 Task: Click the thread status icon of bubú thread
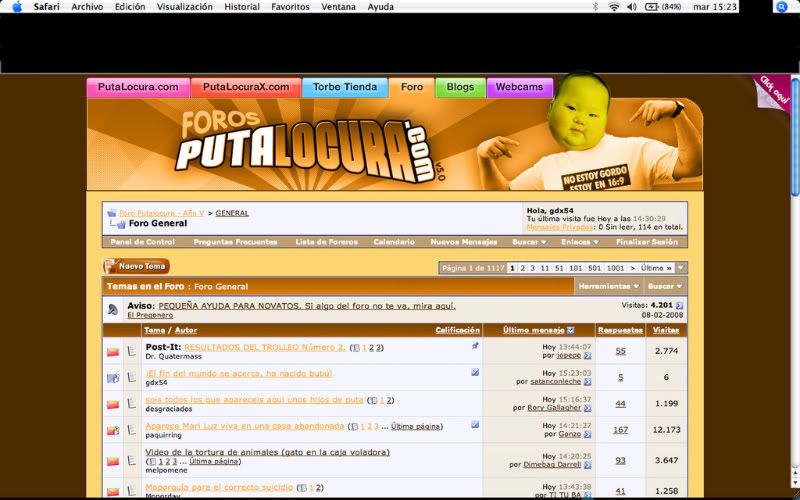click(113, 378)
